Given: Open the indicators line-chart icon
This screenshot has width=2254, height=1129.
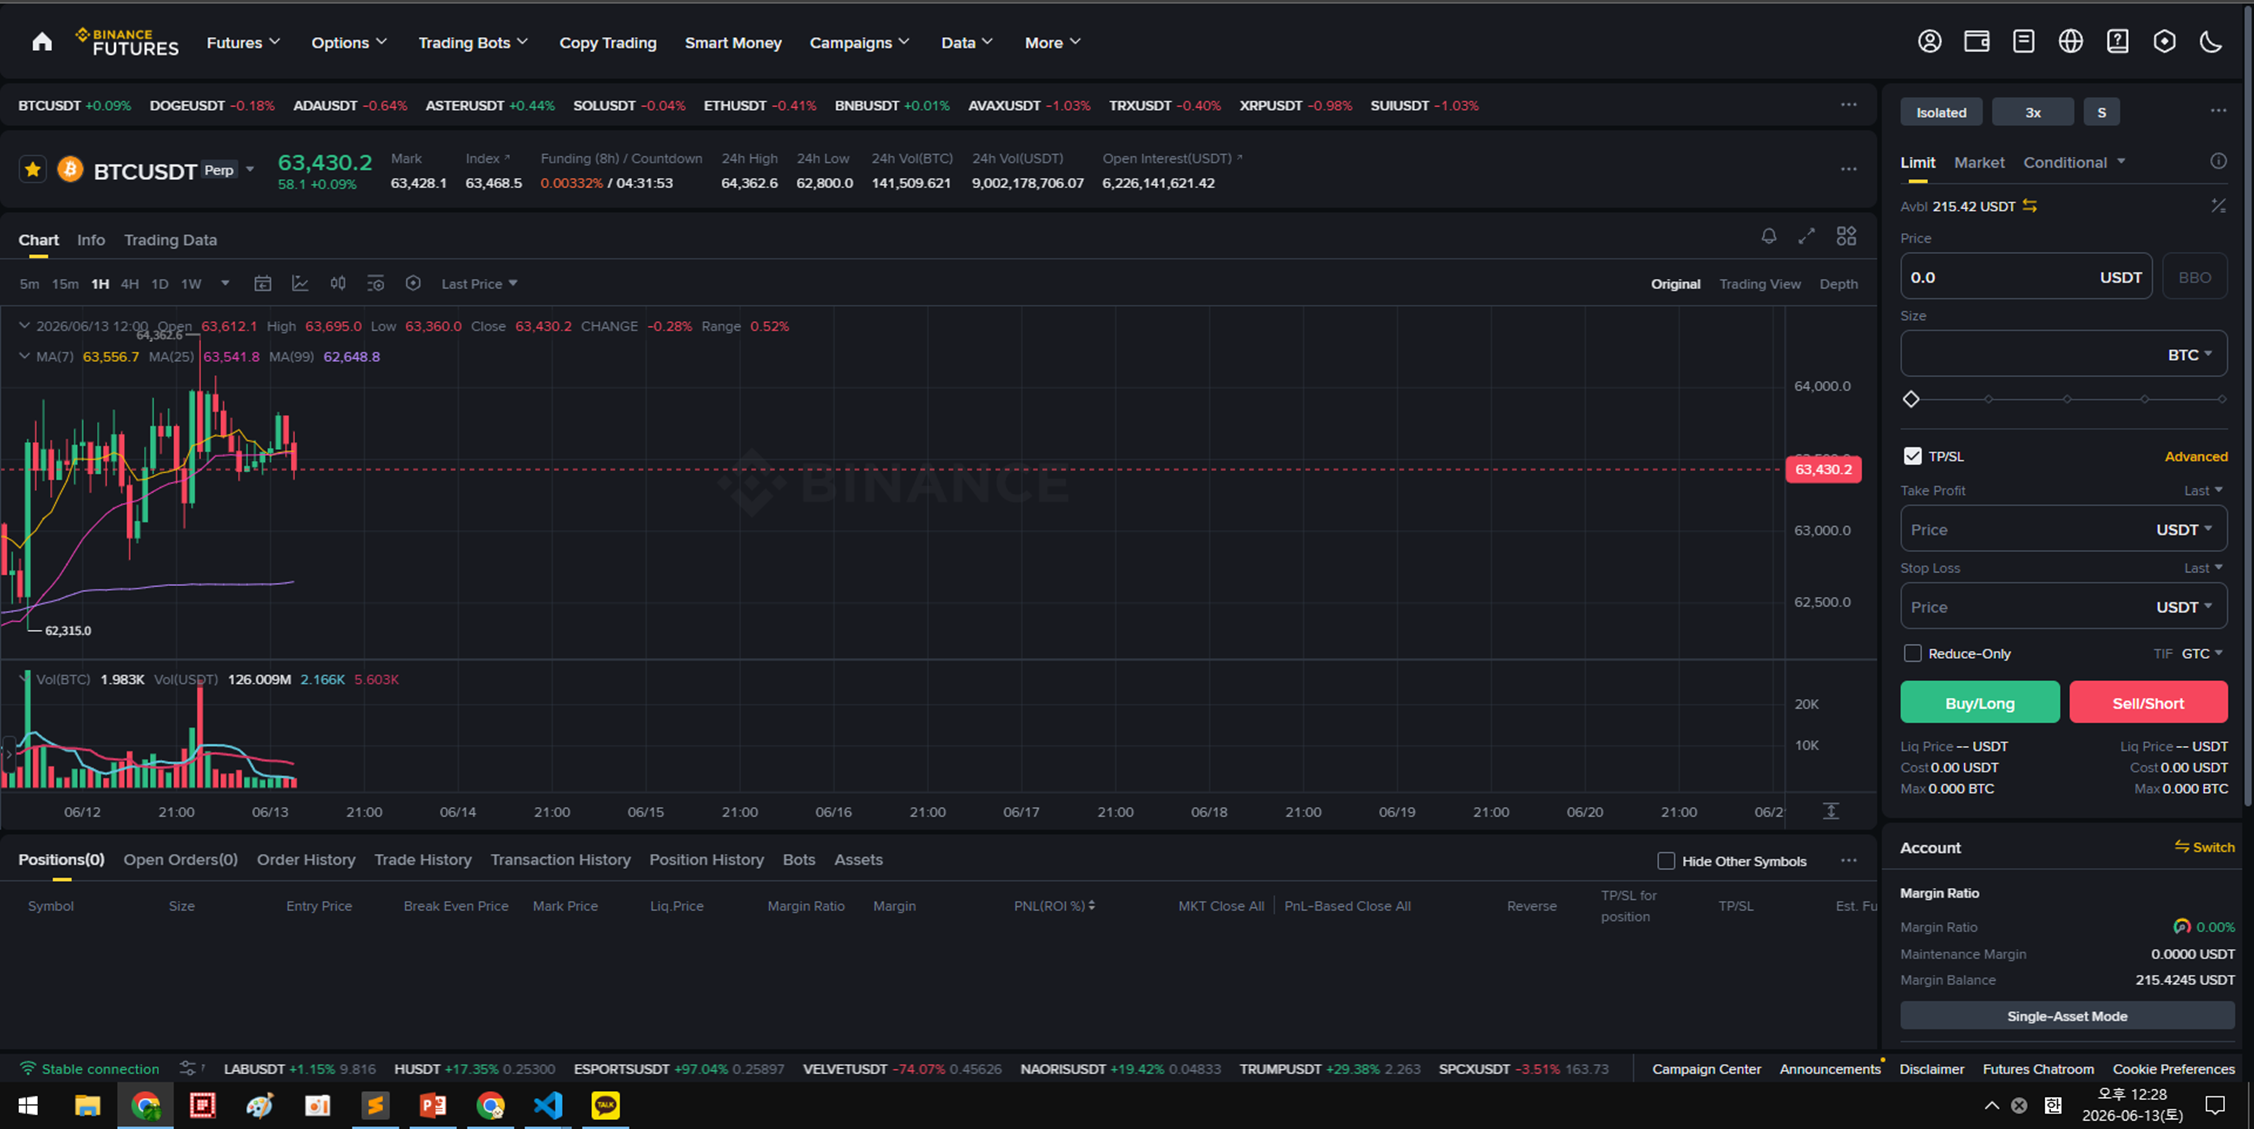Looking at the screenshot, I should coord(300,284).
